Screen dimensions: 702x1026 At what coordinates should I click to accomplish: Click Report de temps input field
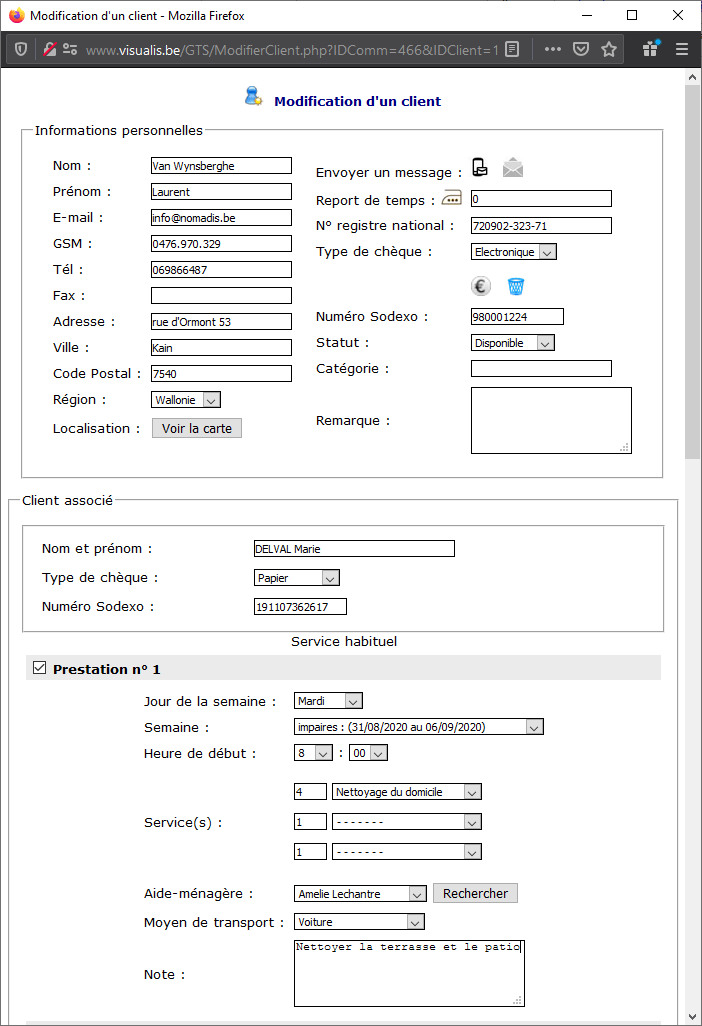pyautogui.click(x=541, y=199)
